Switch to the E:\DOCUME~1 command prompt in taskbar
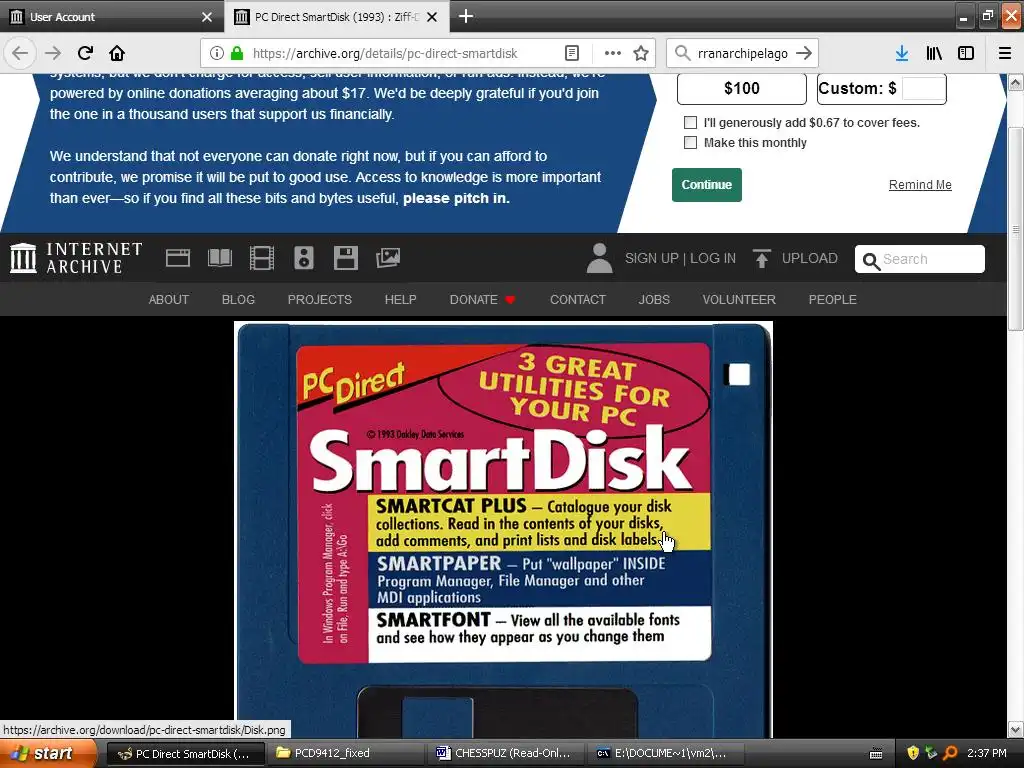 click(x=666, y=754)
